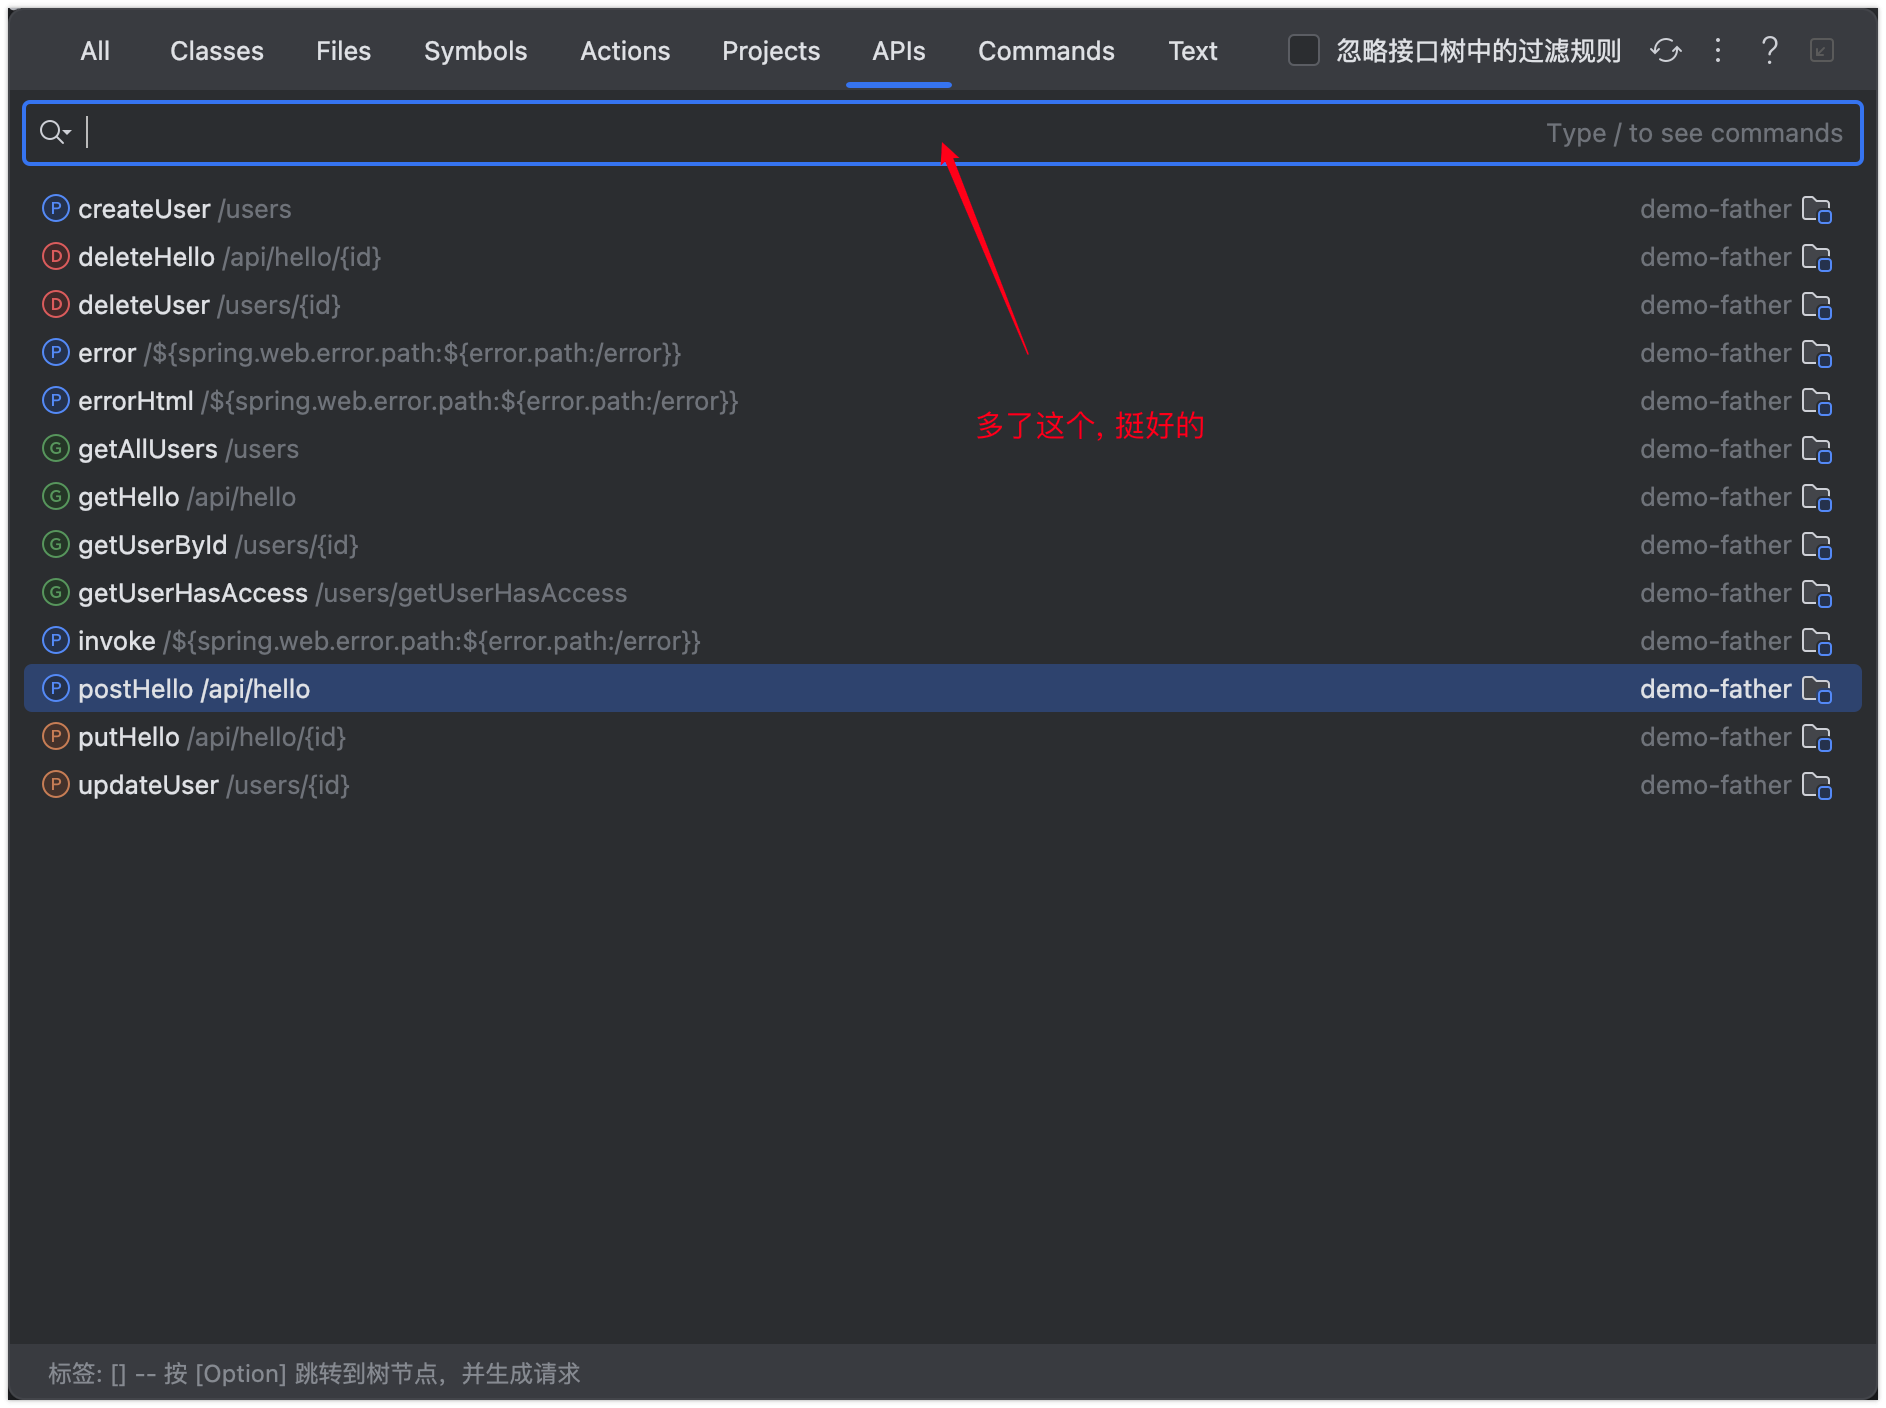Select the invoke endpoint entry
This screenshot has width=1886, height=1408.
pyautogui.click(x=943, y=641)
